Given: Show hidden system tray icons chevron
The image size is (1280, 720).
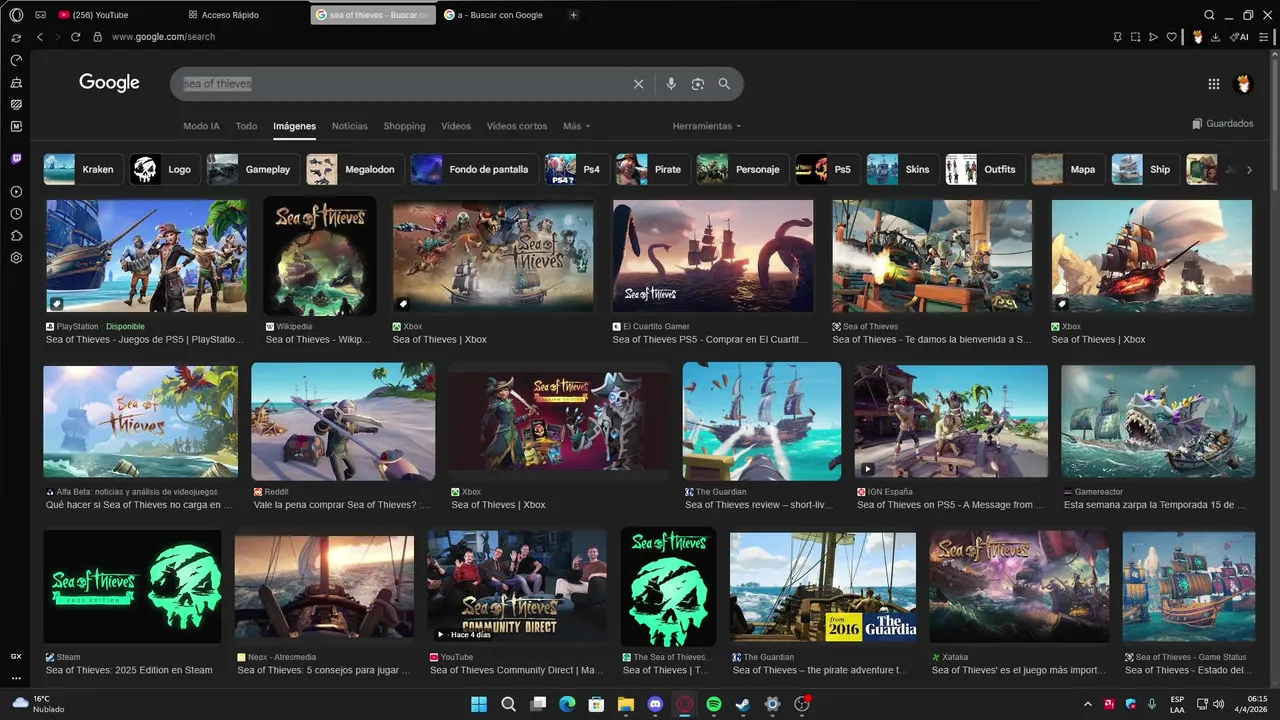Looking at the screenshot, I should point(1087,704).
